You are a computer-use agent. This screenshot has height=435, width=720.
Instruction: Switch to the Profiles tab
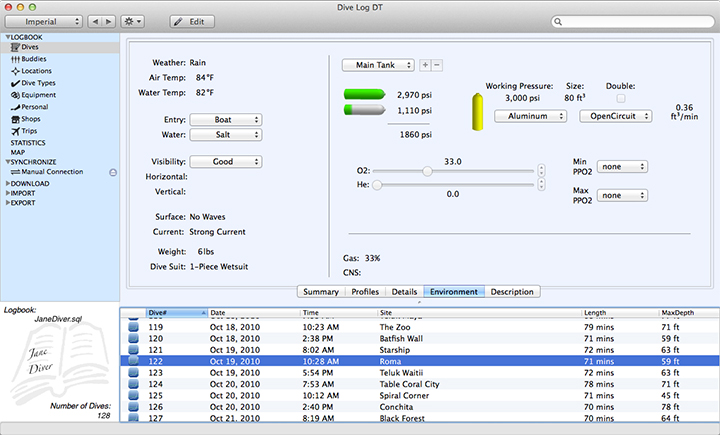(364, 292)
